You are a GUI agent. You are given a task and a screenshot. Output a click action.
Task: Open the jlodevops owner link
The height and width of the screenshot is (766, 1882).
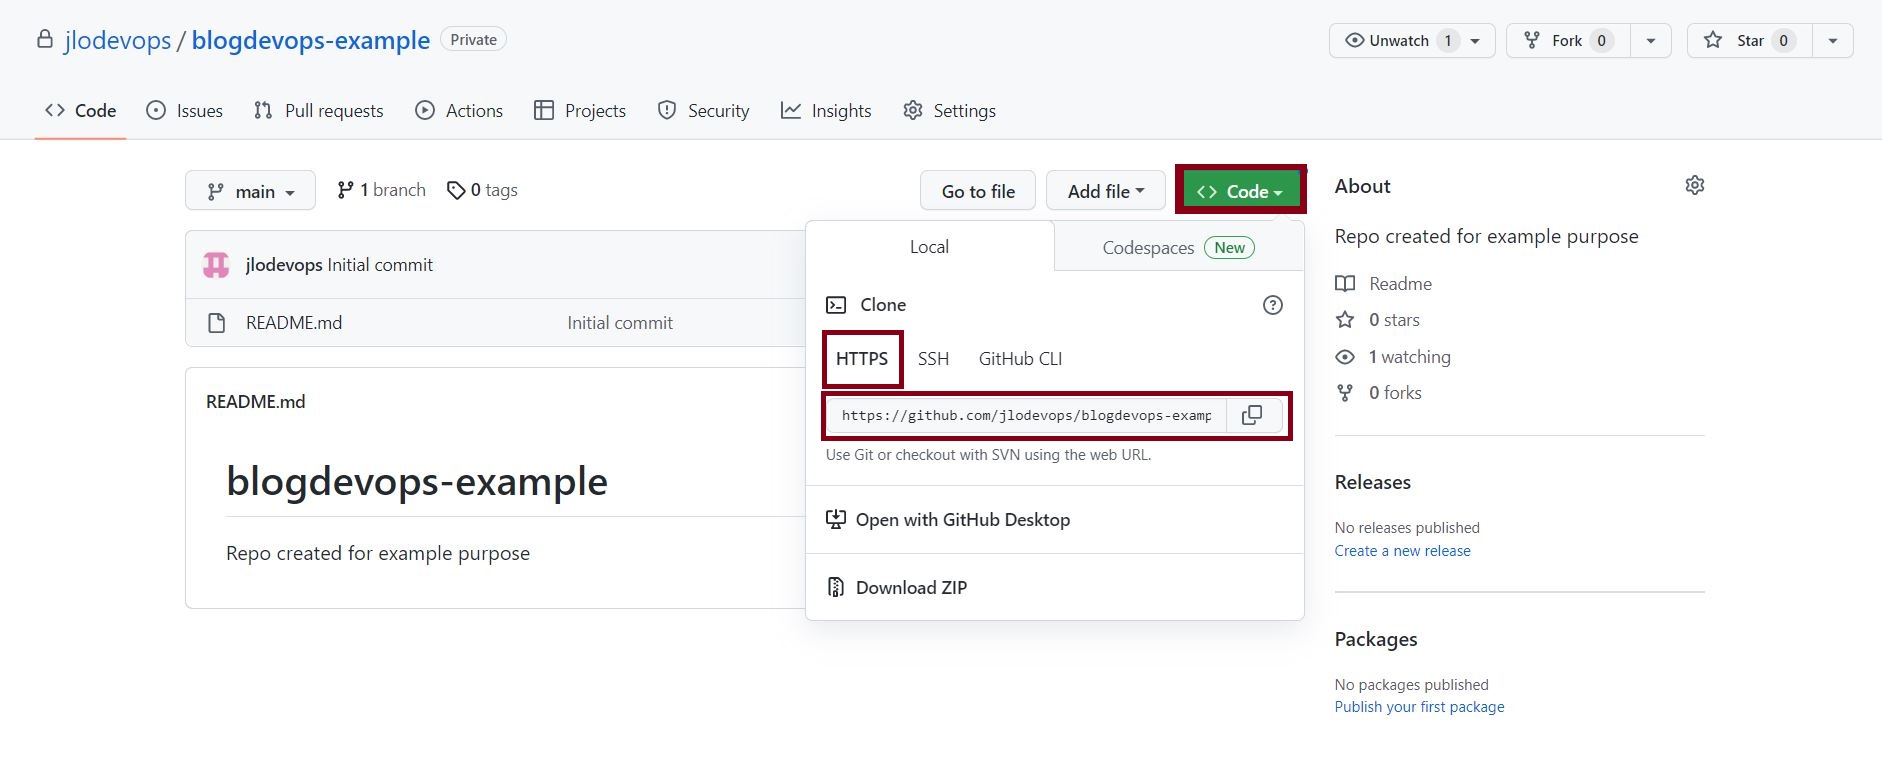(x=118, y=40)
